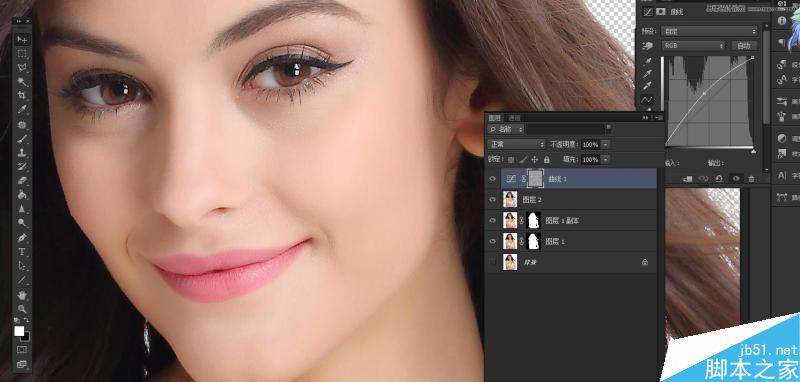The height and width of the screenshot is (382, 800).
Task: Collapse the Layers panel with double arrows
Action: tap(646, 117)
